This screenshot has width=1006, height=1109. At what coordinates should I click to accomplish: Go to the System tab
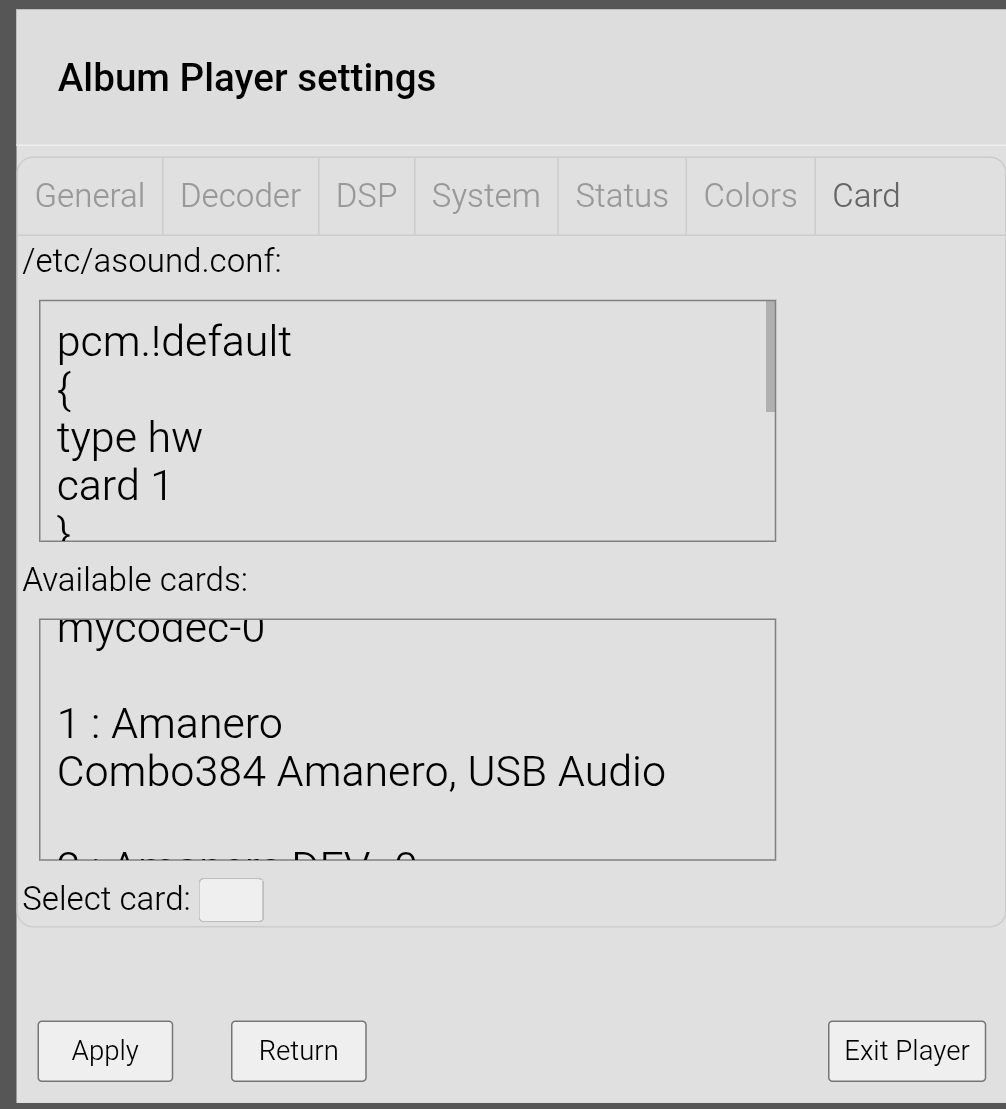pyautogui.click(x=486, y=196)
